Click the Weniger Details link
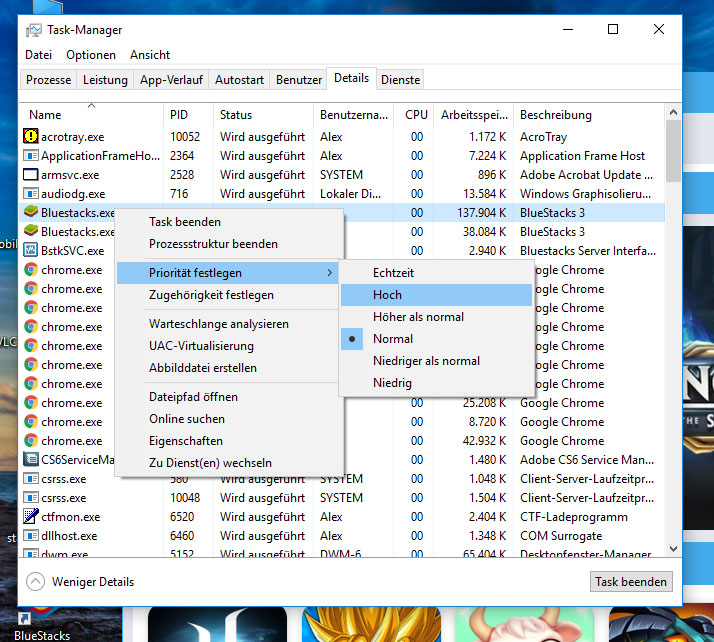Screen dimensions: 714x642 click(x=92, y=582)
